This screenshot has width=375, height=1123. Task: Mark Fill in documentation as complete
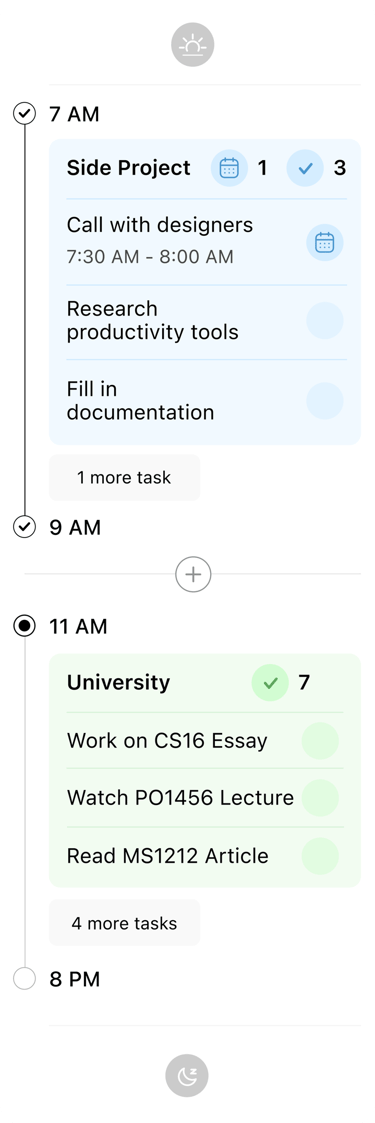325,400
